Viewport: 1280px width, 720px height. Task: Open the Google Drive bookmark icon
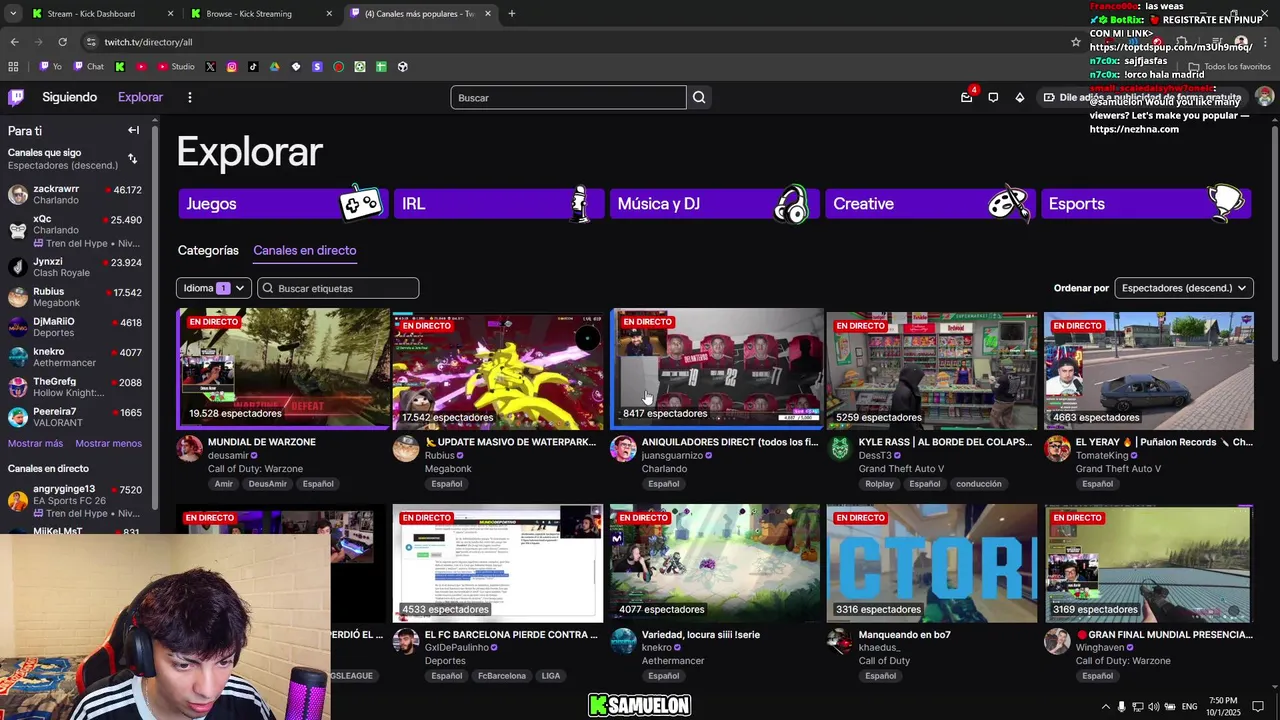[274, 67]
